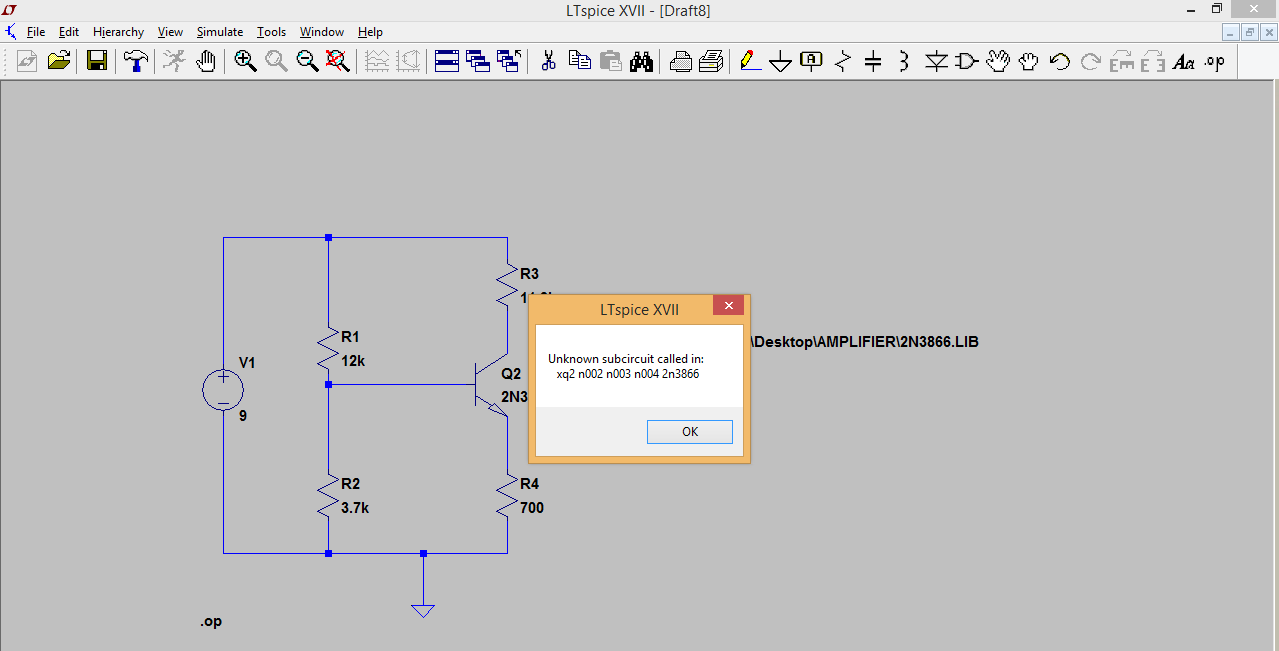
Task: Open the Component gate-shaped tool
Action: (x=967, y=61)
